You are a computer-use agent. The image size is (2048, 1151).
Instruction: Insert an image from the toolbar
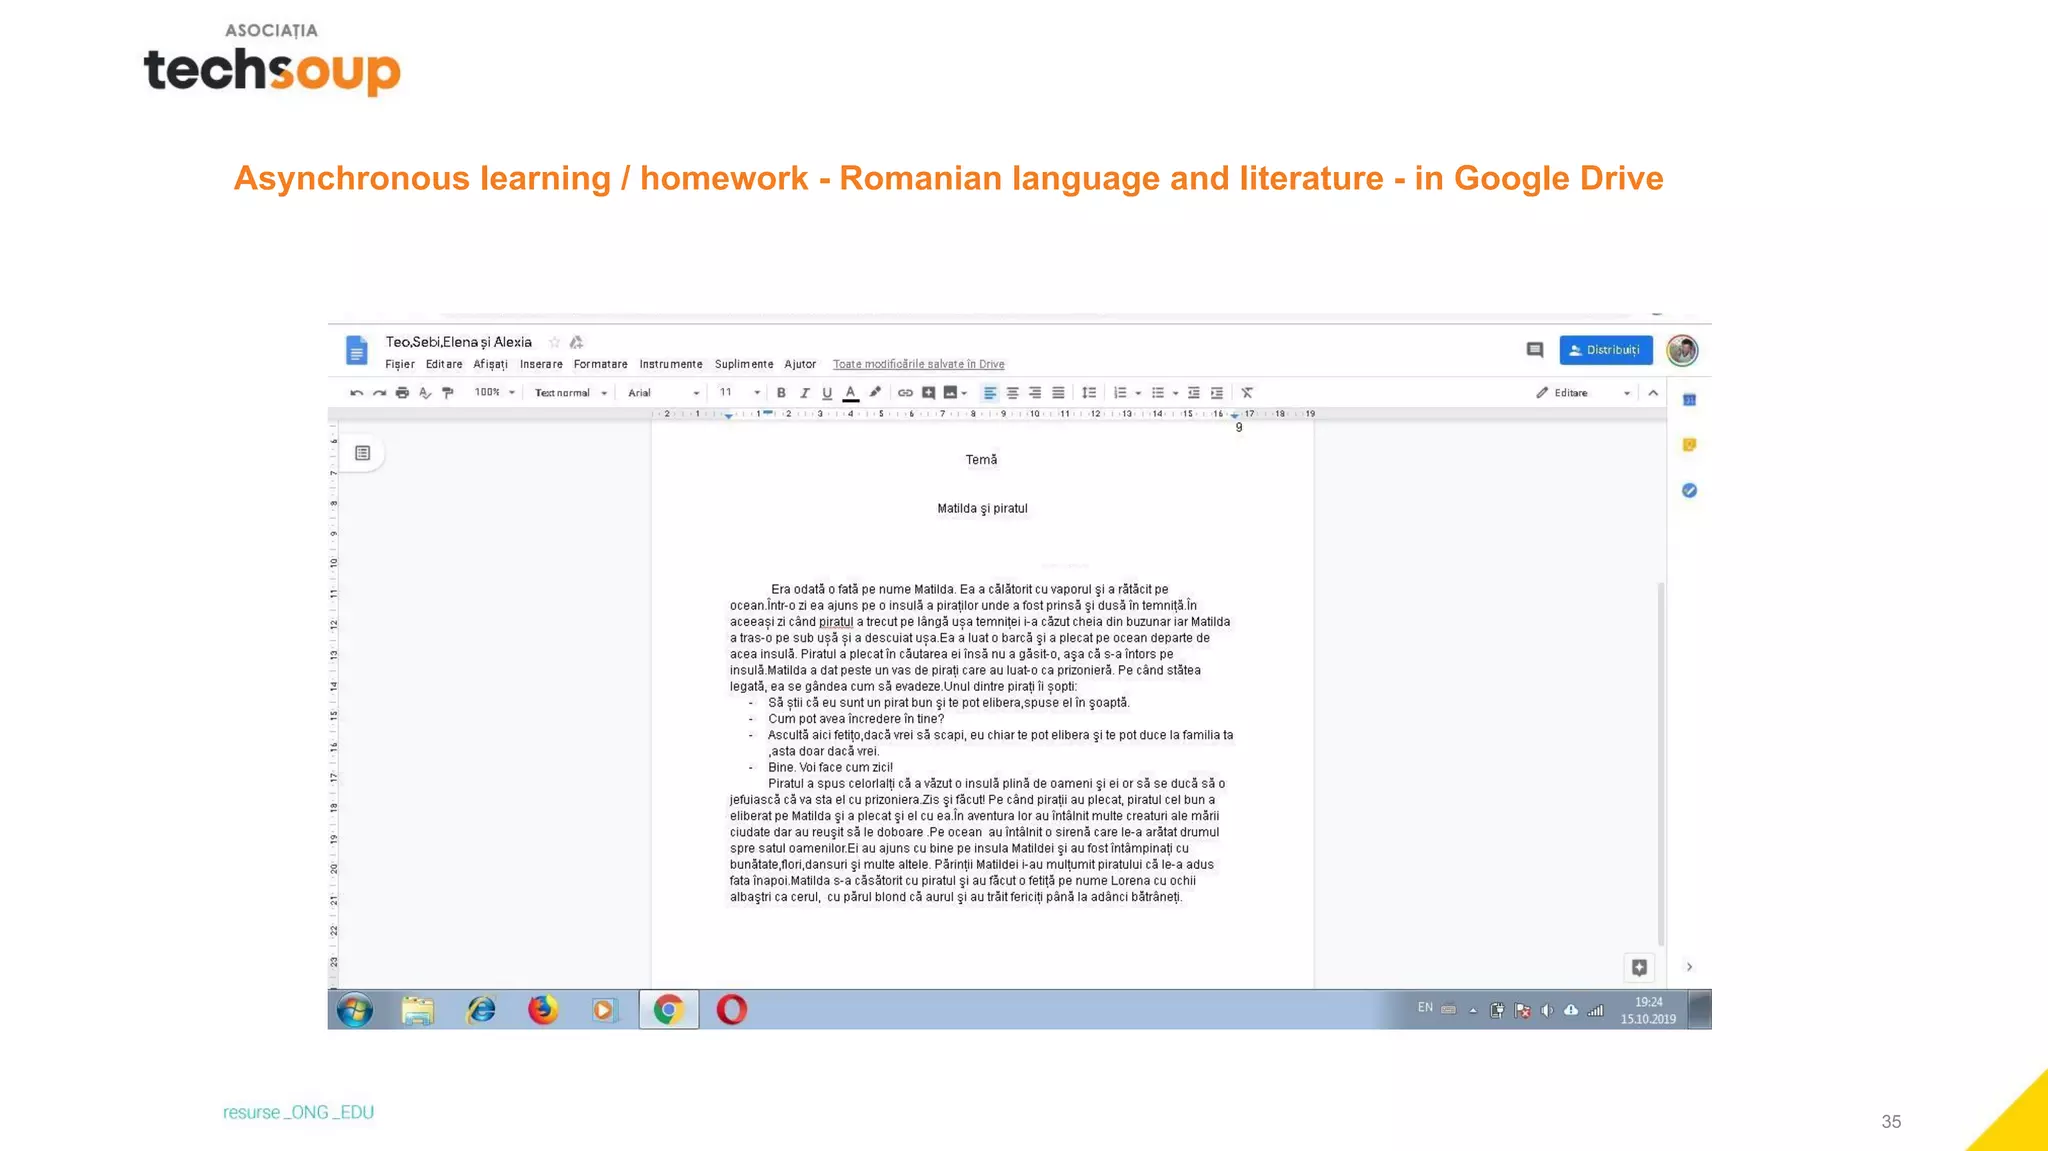point(950,393)
